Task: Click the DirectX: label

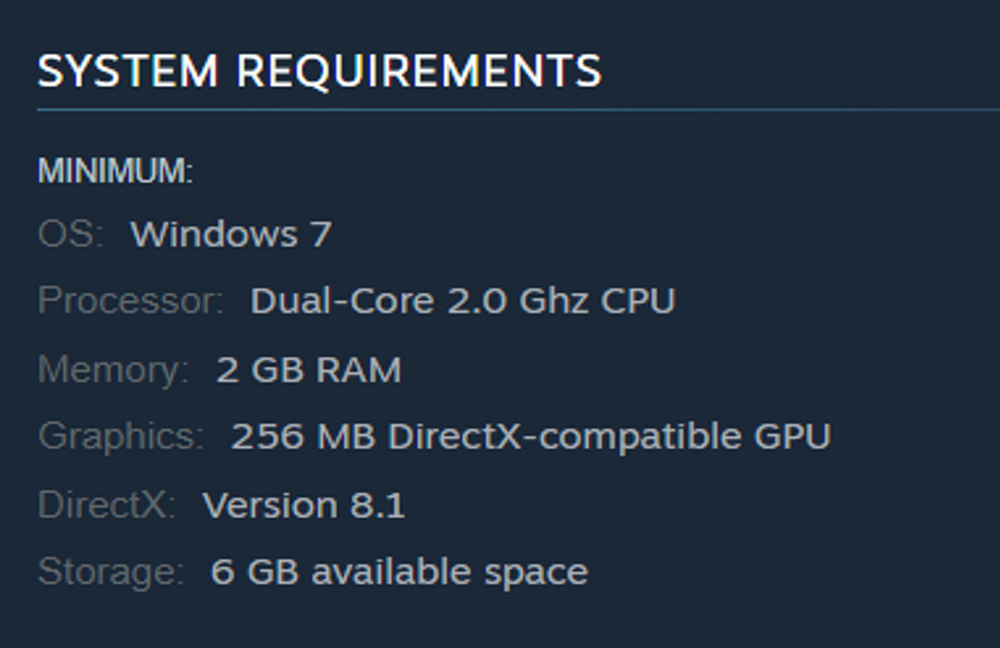Action: 107,505
